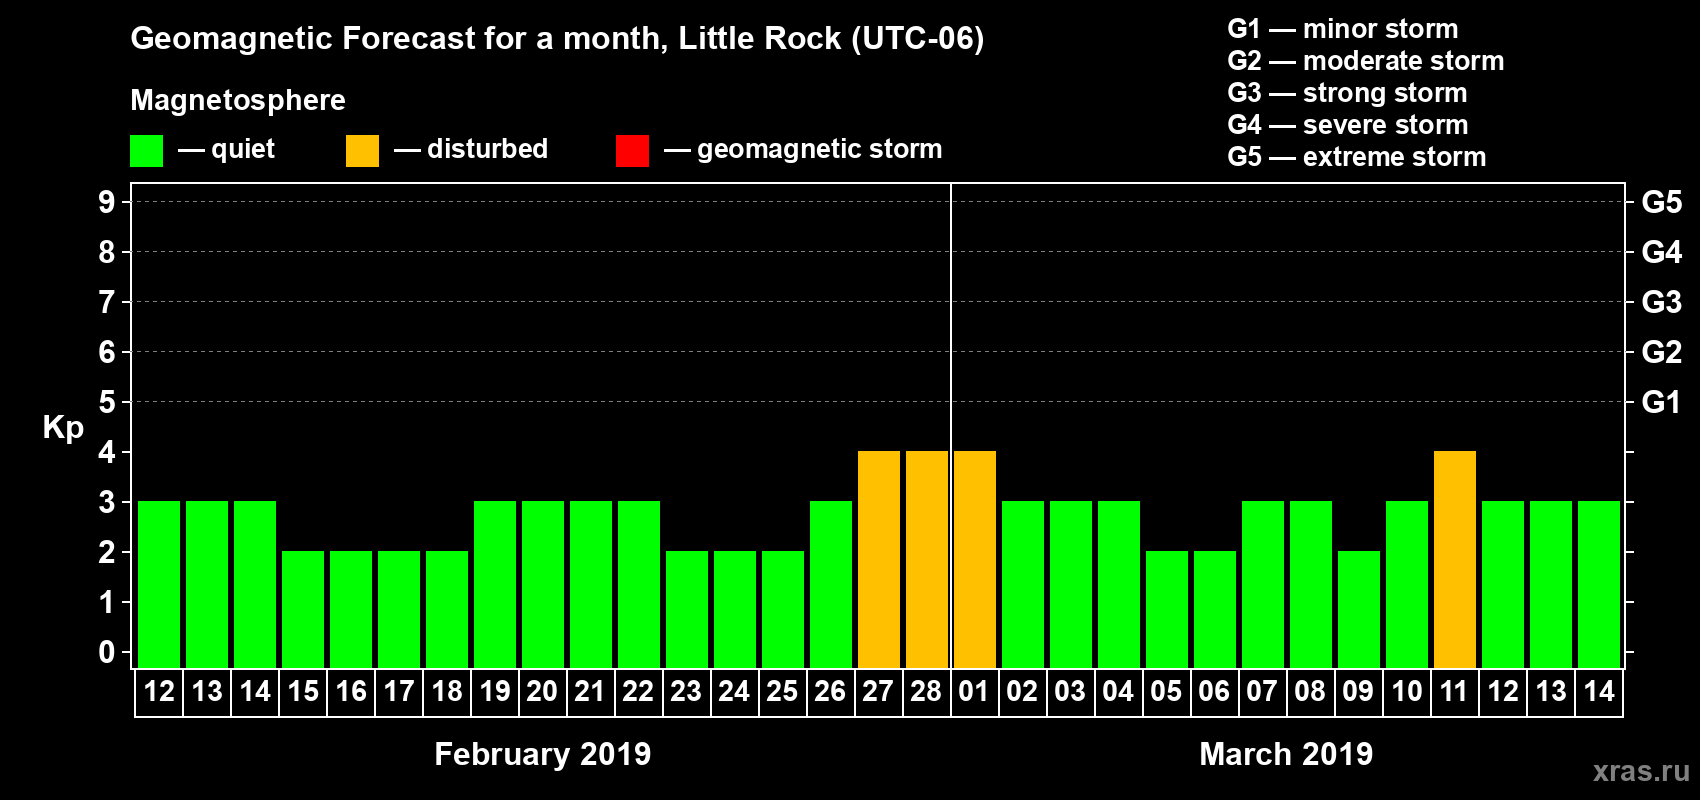
Task: Click Kp axis value 9
Action: click(x=107, y=202)
